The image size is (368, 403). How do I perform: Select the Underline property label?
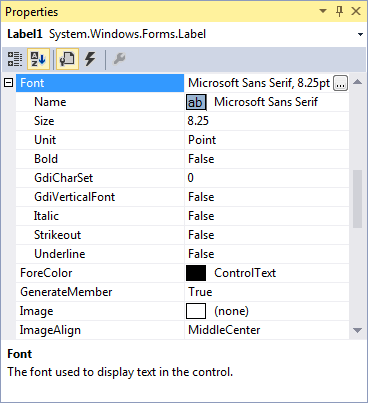point(60,254)
